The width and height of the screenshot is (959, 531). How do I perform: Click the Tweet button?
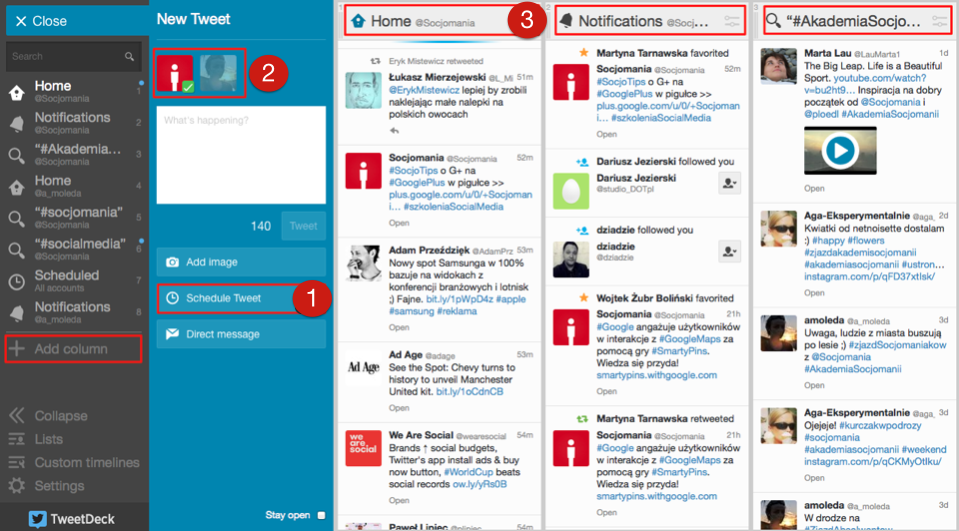pyautogui.click(x=303, y=226)
